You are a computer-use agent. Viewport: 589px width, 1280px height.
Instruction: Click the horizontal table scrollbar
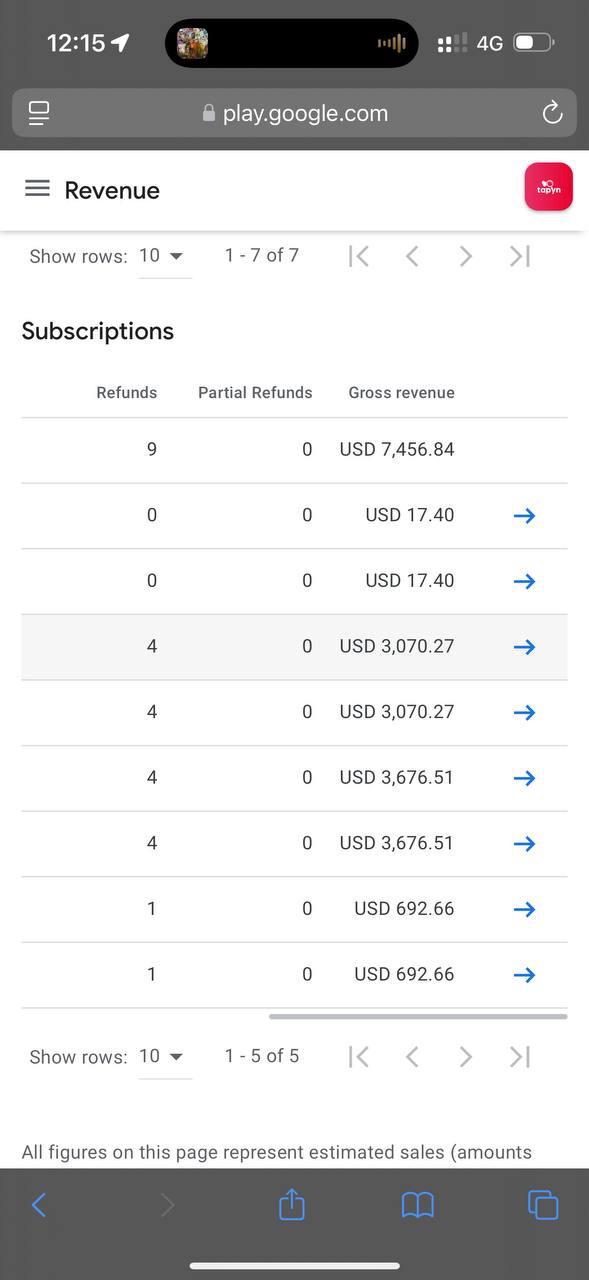[x=418, y=1016]
